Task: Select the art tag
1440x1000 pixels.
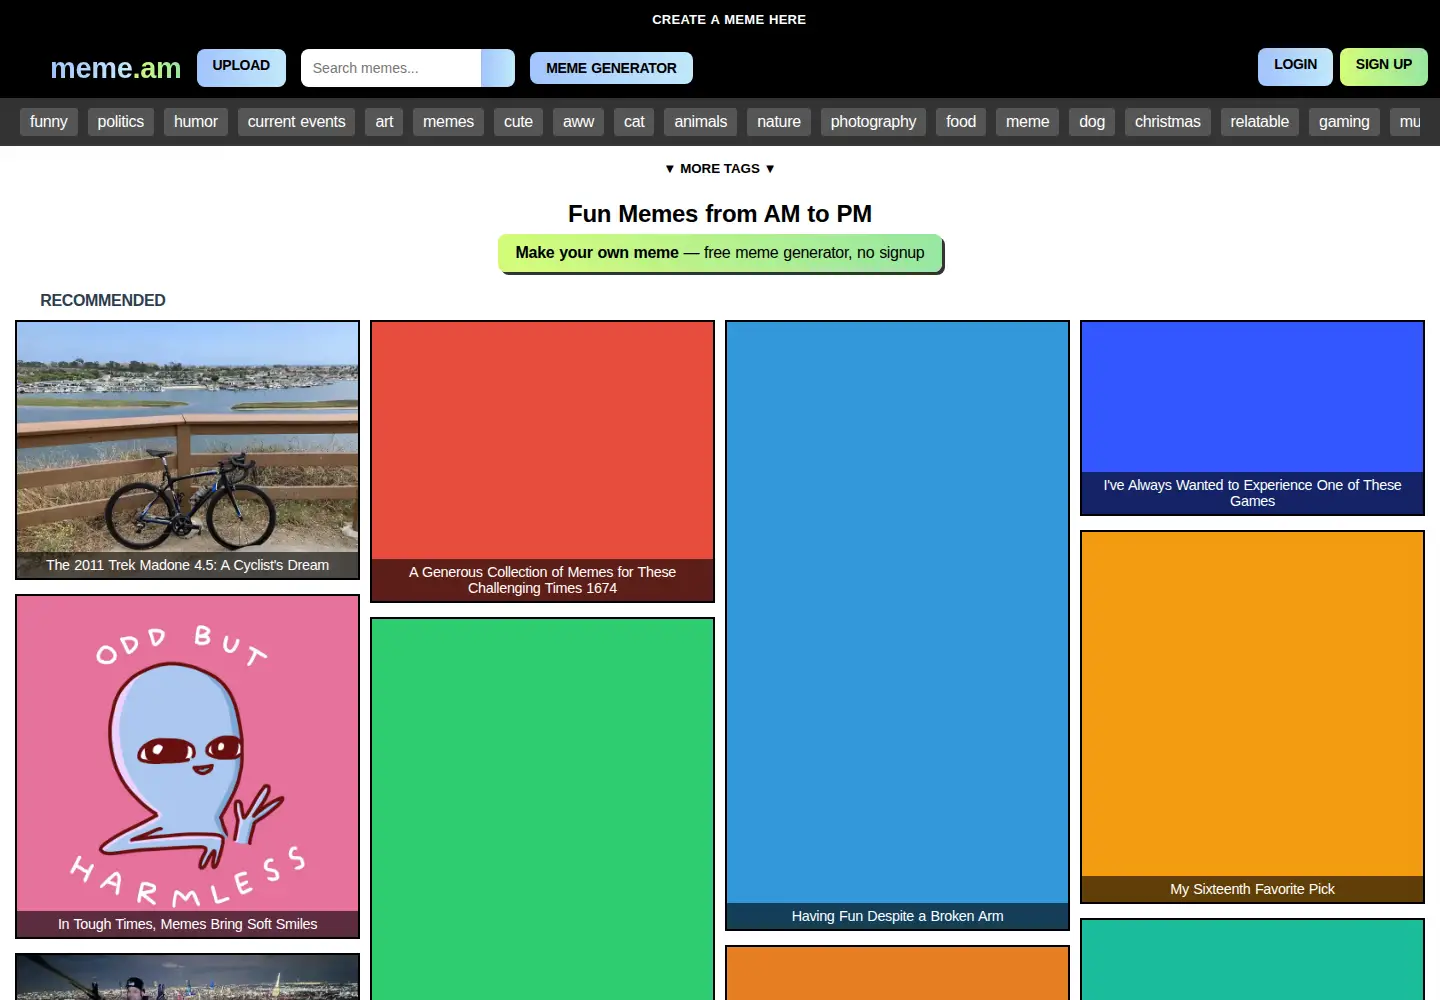Action: 384,122
